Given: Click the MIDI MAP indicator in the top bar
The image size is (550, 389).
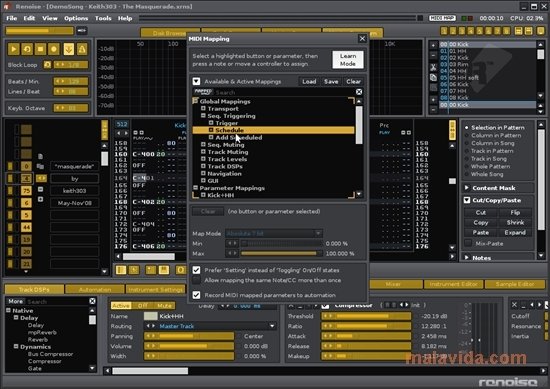Looking at the screenshot, I should pyautogui.click(x=442, y=18).
